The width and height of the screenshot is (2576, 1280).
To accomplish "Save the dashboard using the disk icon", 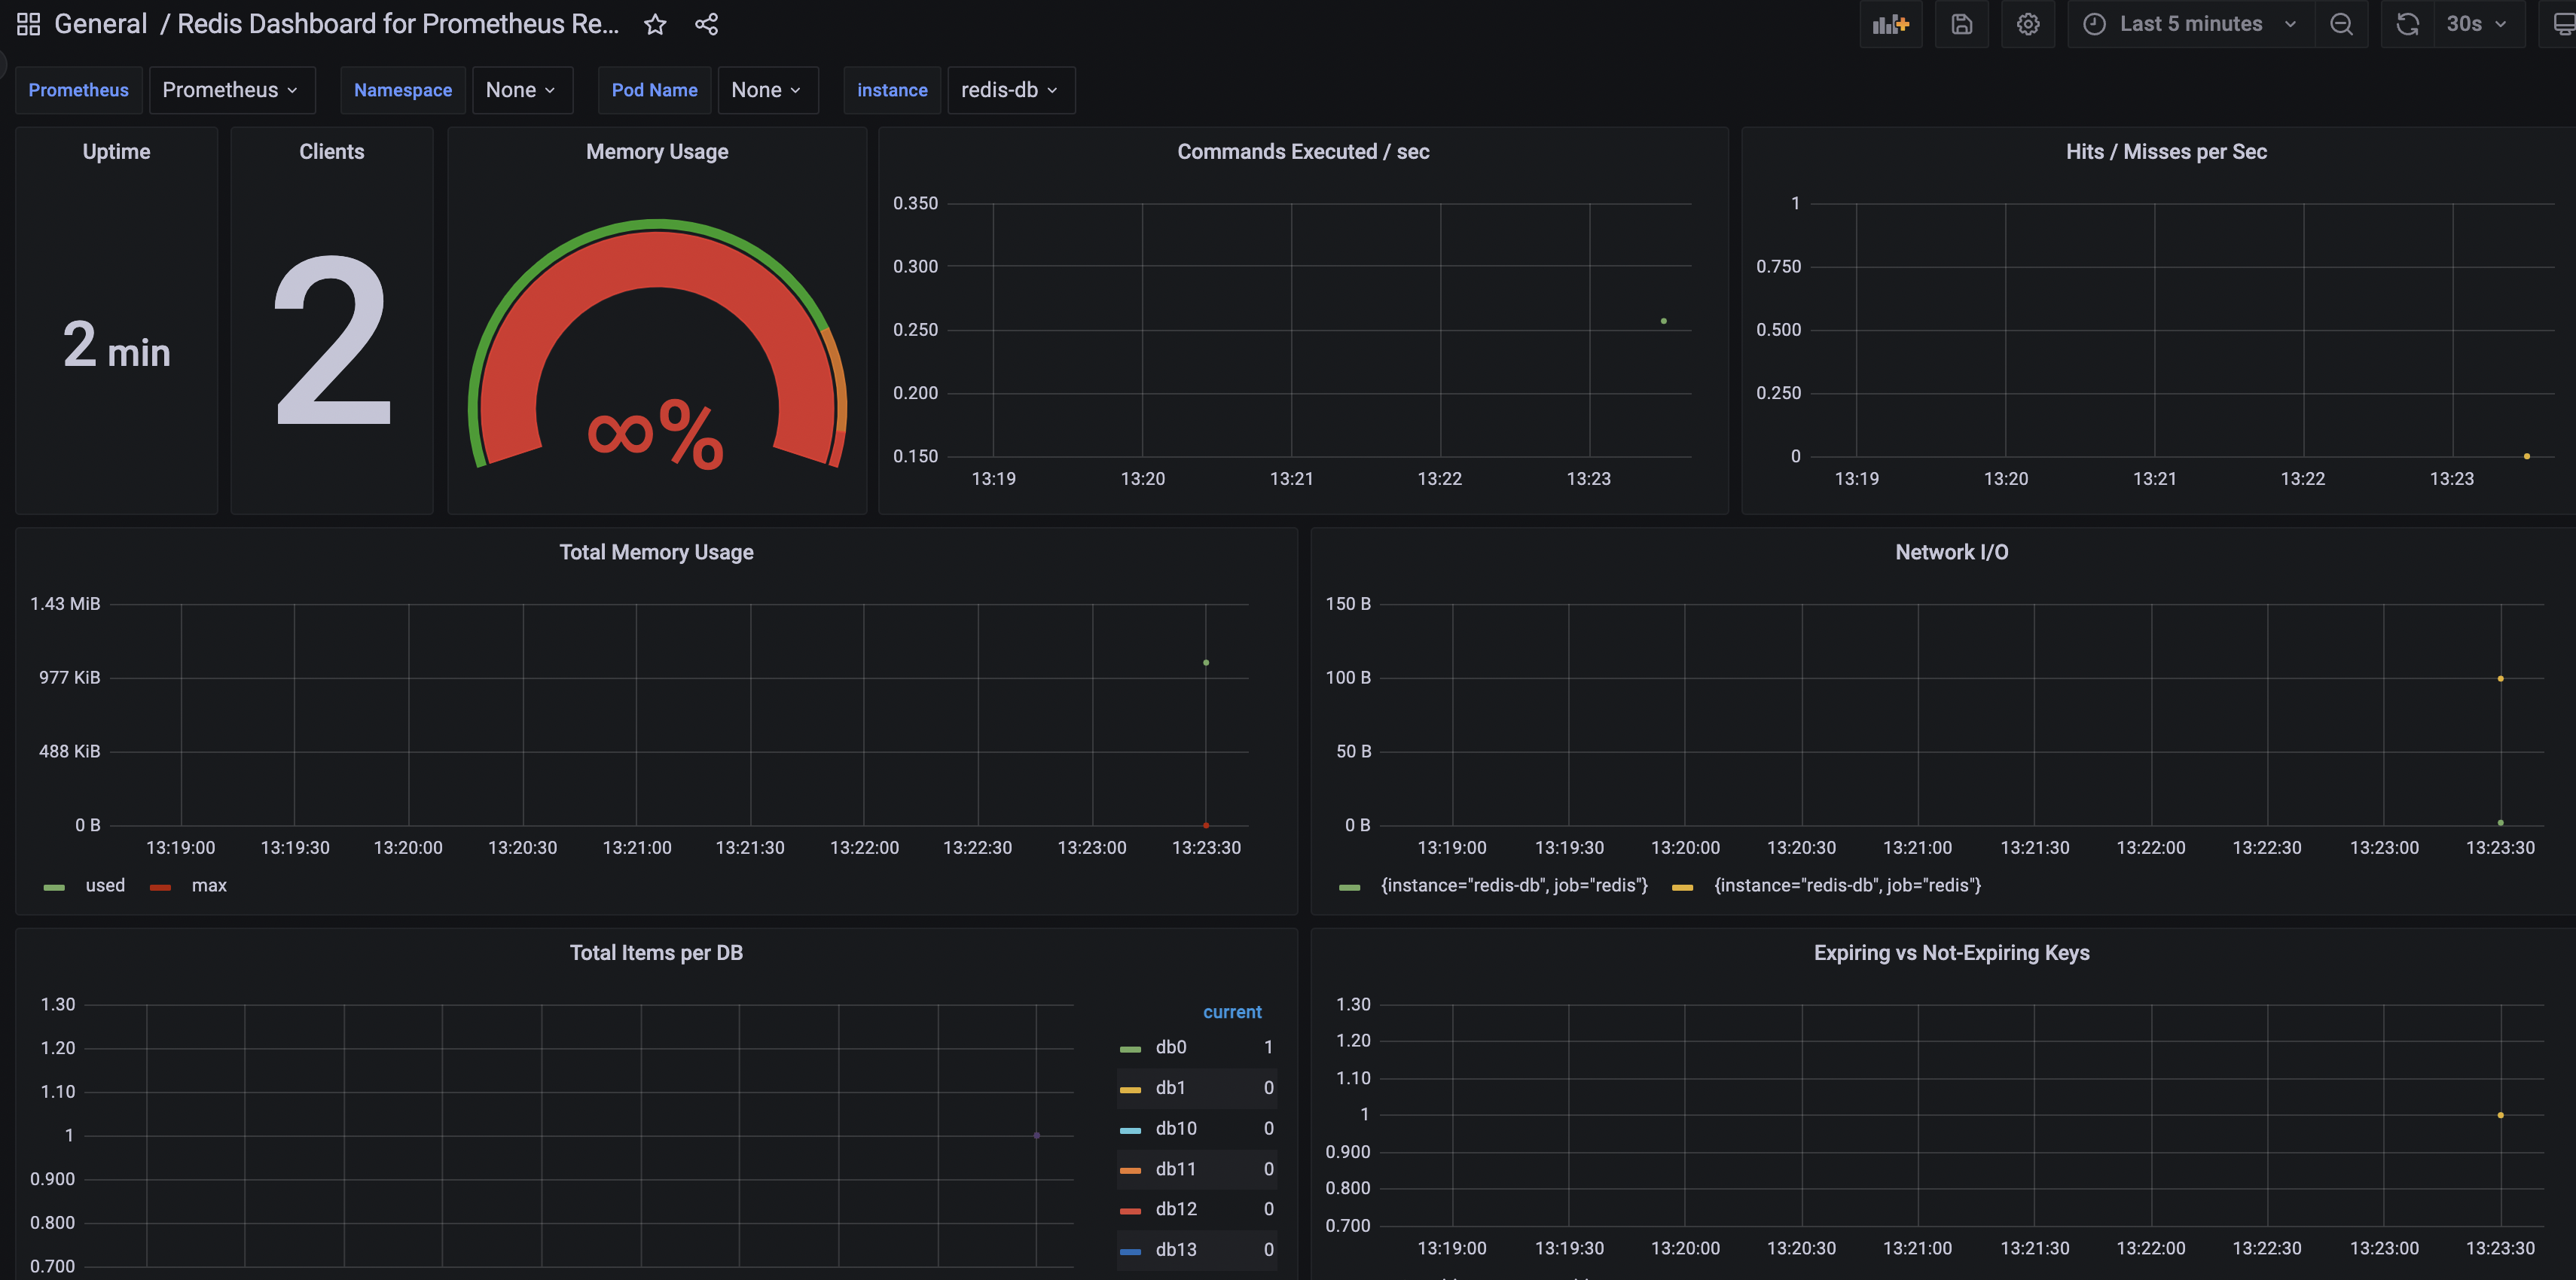I will pos(1961,24).
